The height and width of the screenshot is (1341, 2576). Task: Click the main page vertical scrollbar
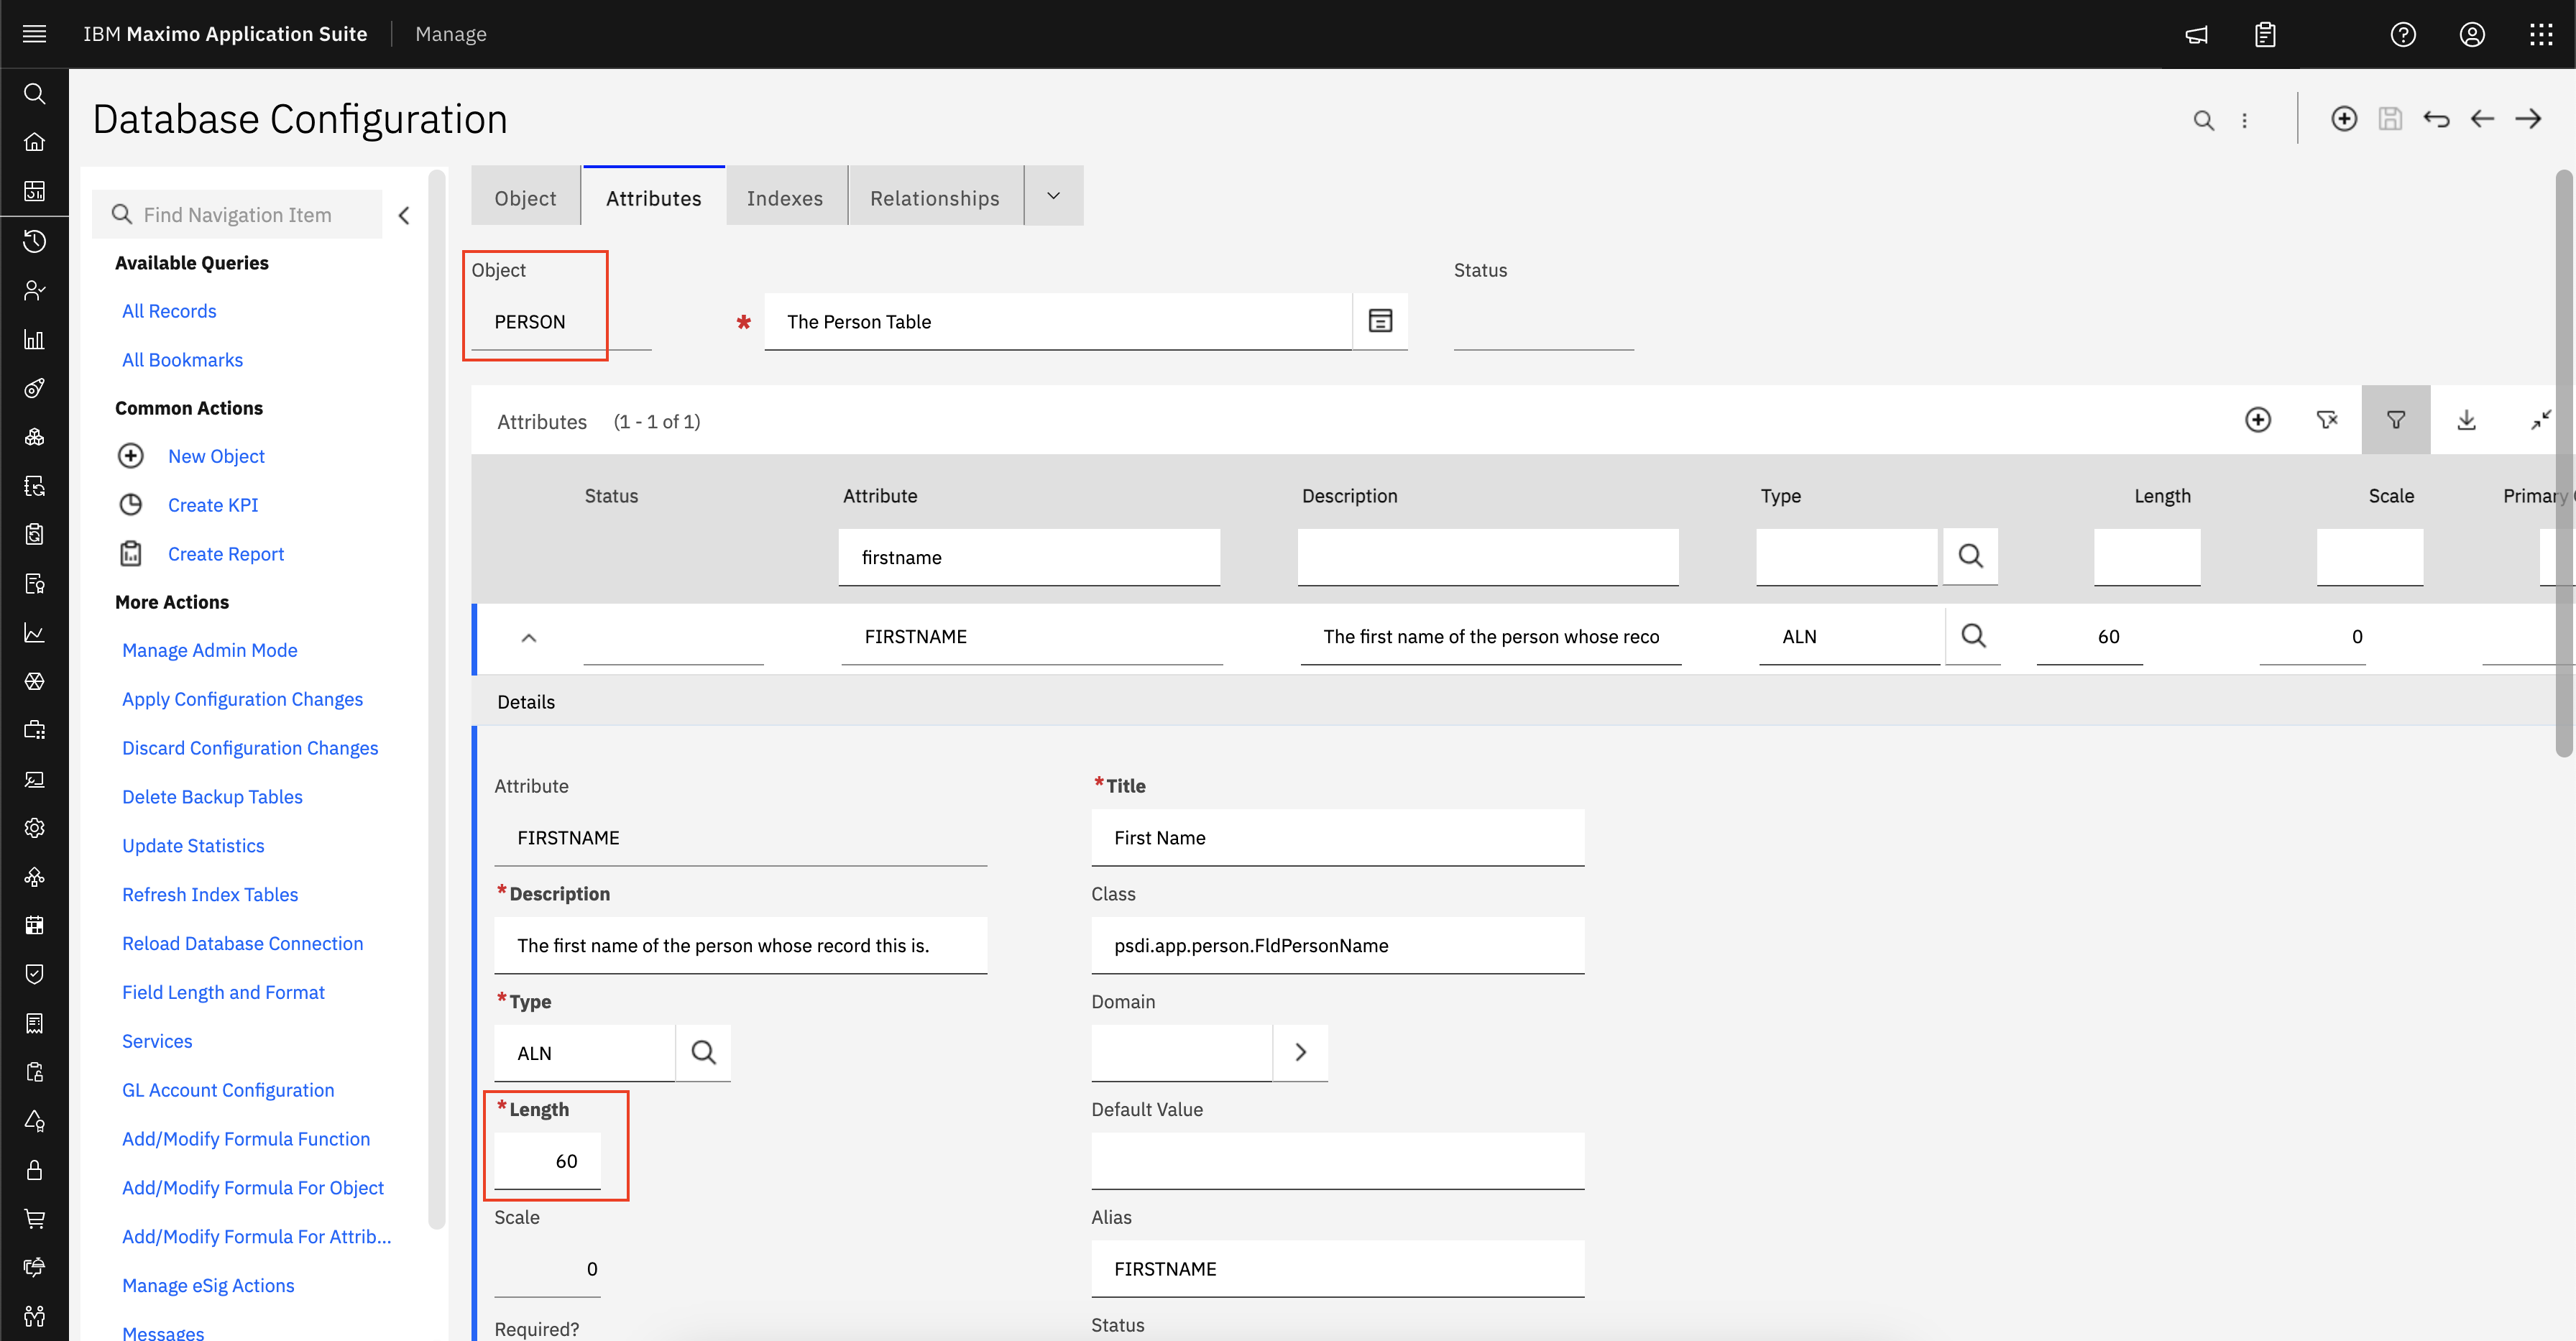point(2565,463)
